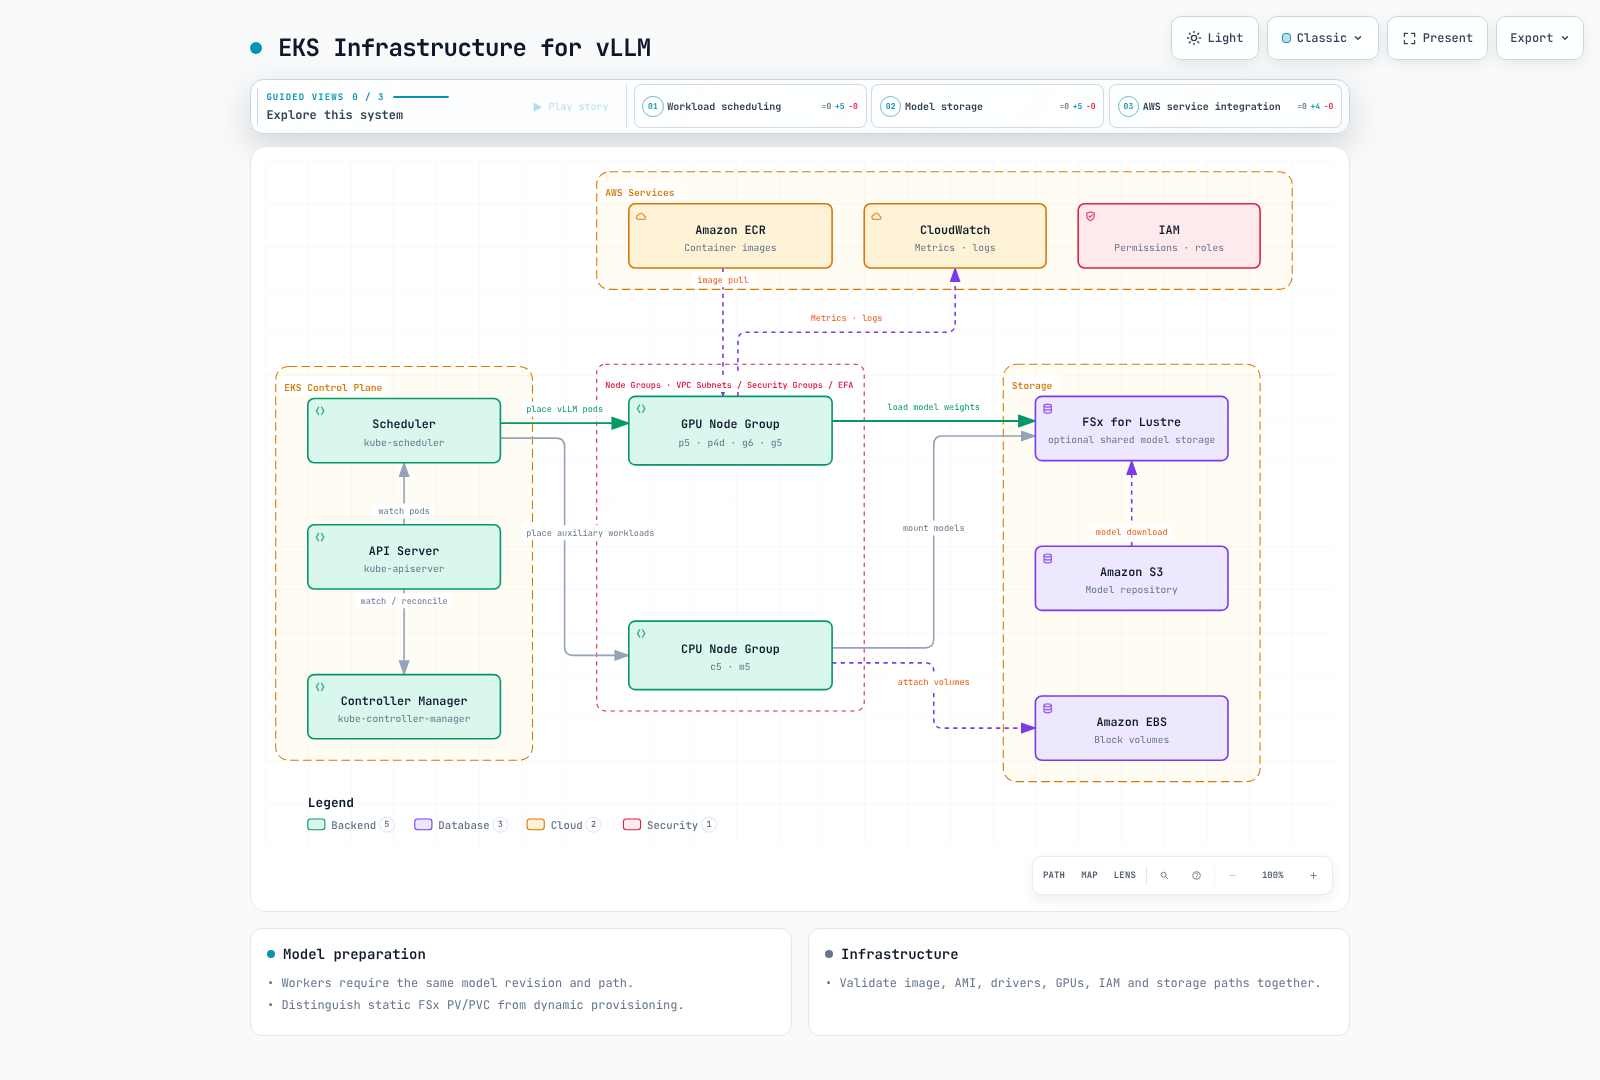Click the FSx for Lustre database icon
The height and width of the screenshot is (1080, 1600).
pyautogui.click(x=1048, y=409)
